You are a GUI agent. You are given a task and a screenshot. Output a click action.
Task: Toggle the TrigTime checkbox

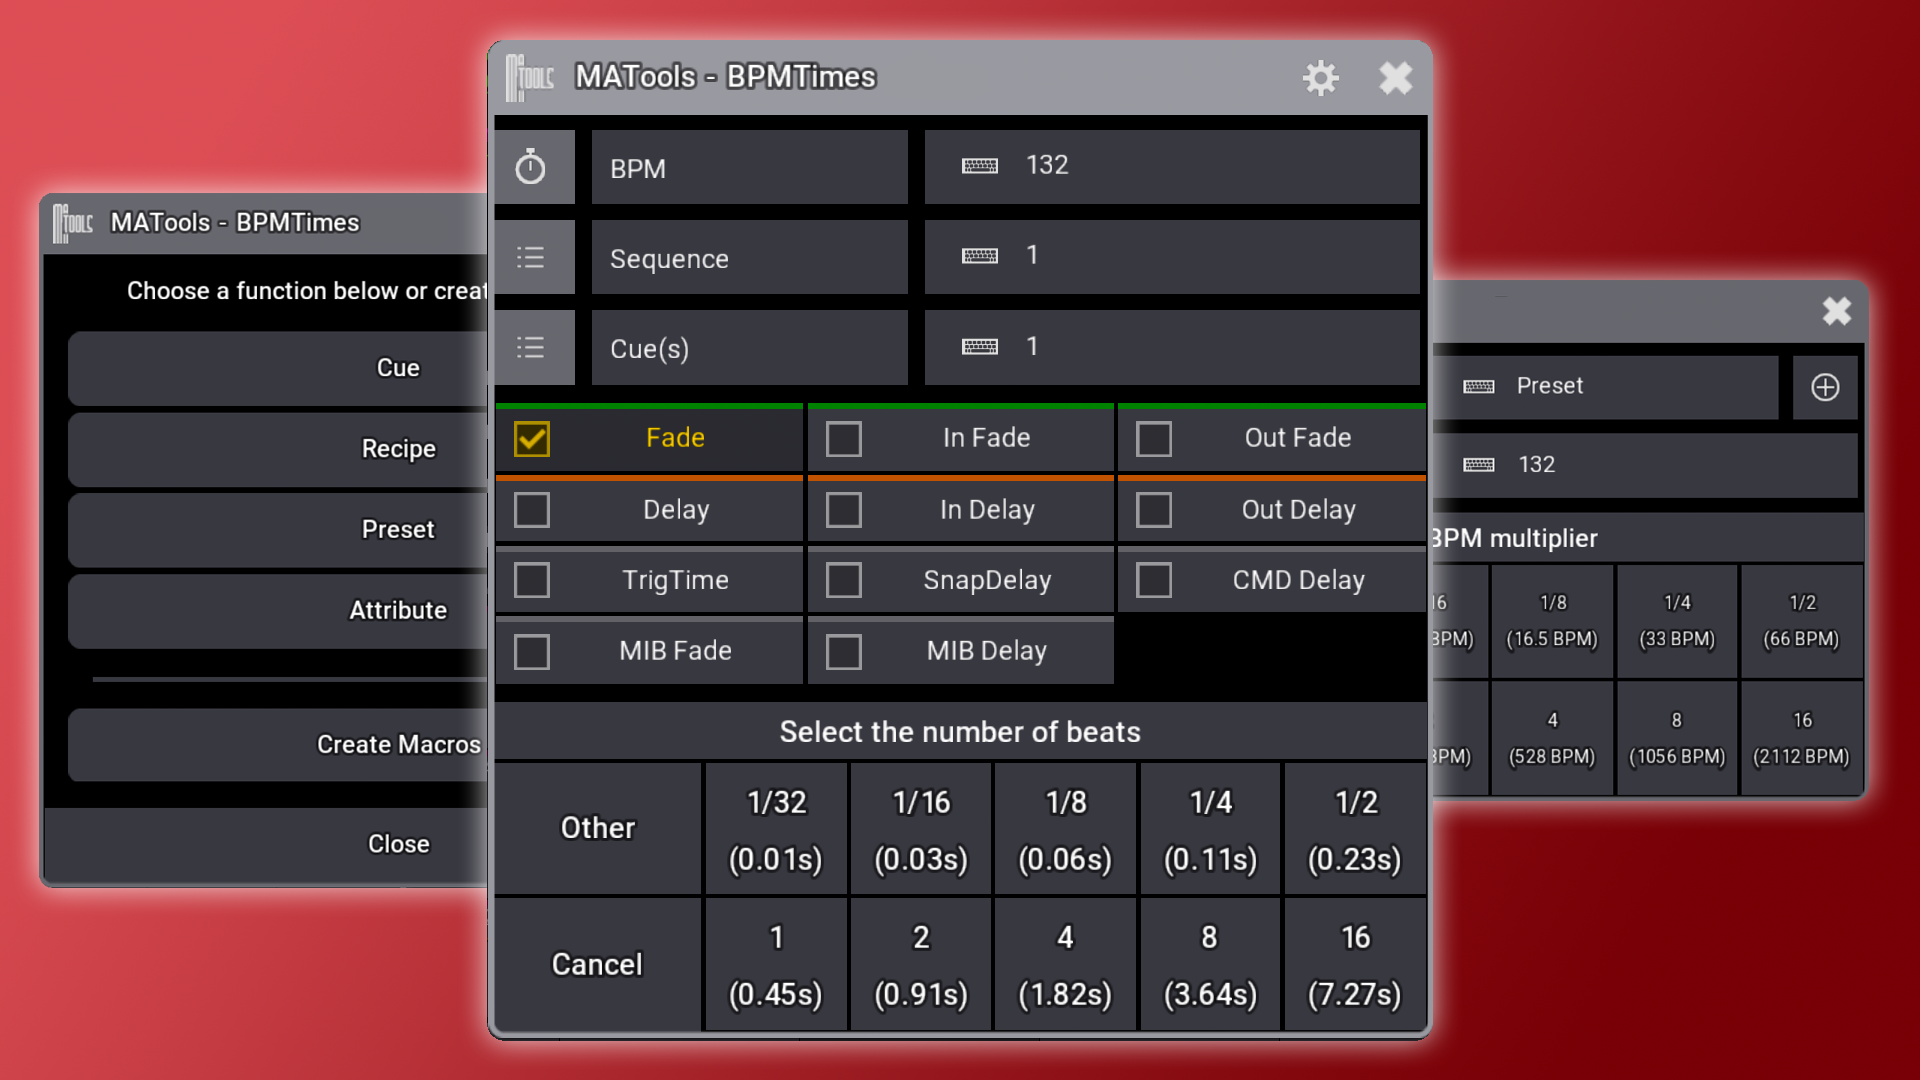[x=532, y=580]
